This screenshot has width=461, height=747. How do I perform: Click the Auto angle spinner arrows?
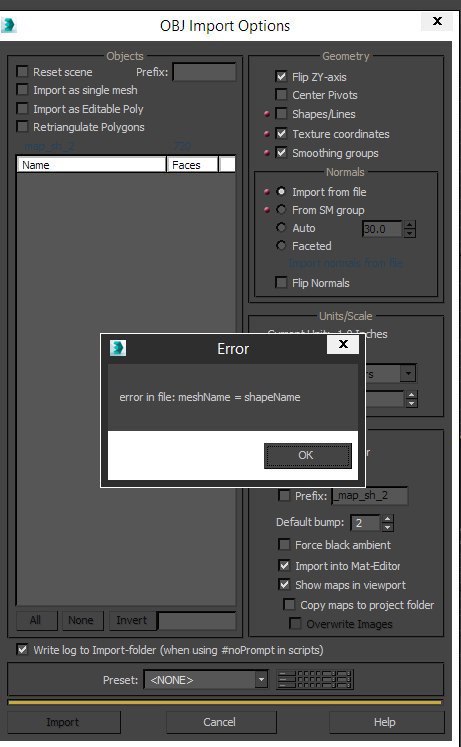[410, 229]
